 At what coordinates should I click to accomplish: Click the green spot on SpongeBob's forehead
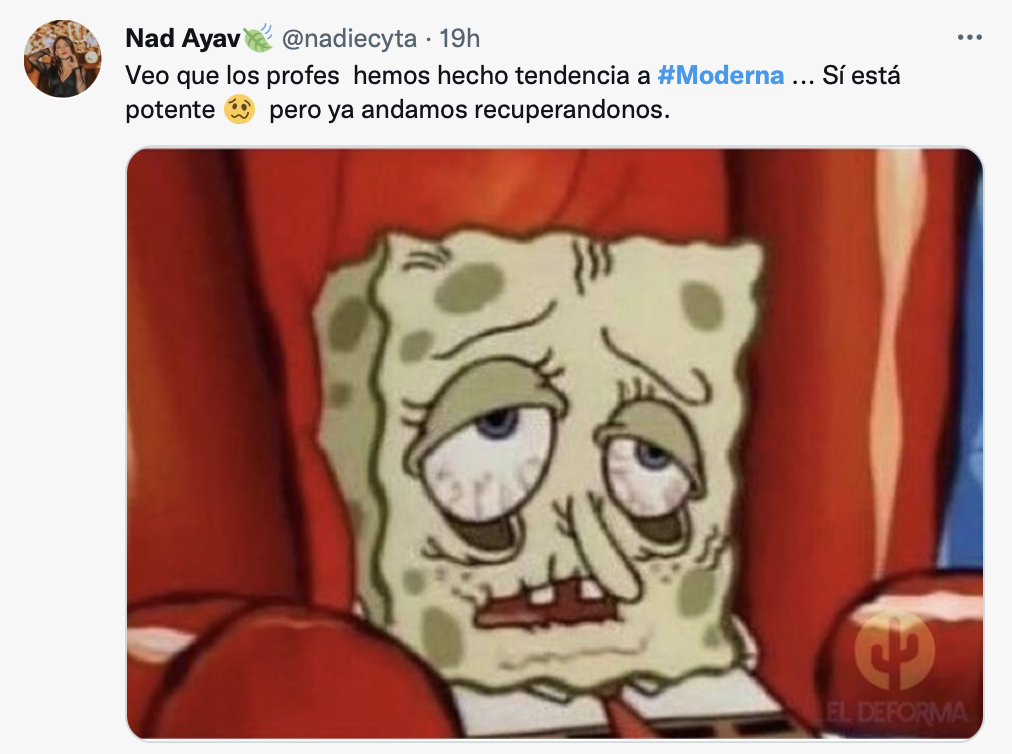coord(470,287)
